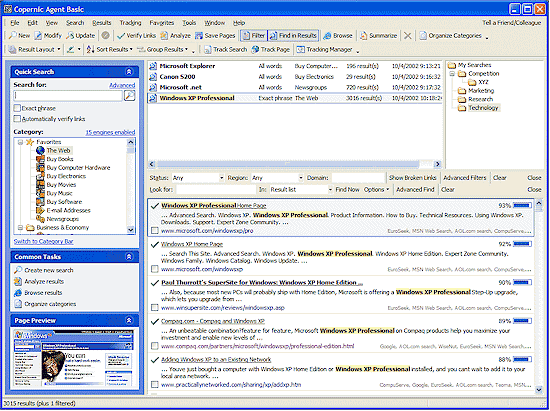
Task: Open the Tracking menu
Action: pyautogui.click(x=130, y=23)
